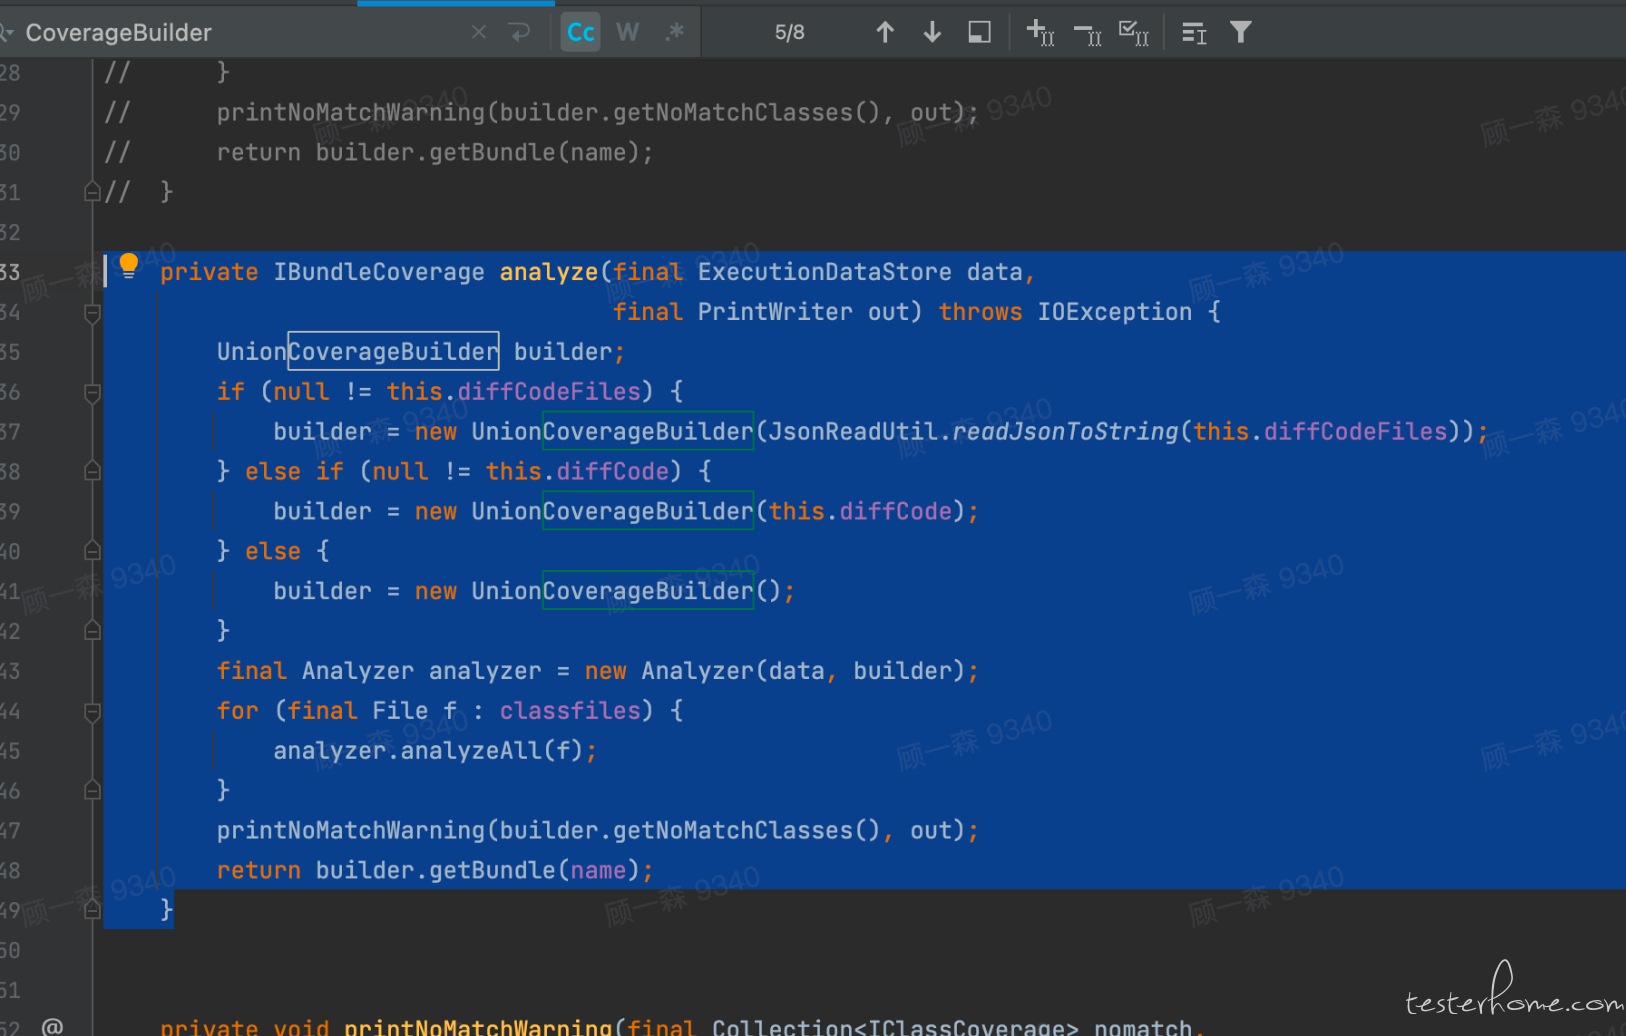The width and height of the screenshot is (1626, 1036).
Task: Add selection for next occurrence icon
Action: [x=1040, y=33]
